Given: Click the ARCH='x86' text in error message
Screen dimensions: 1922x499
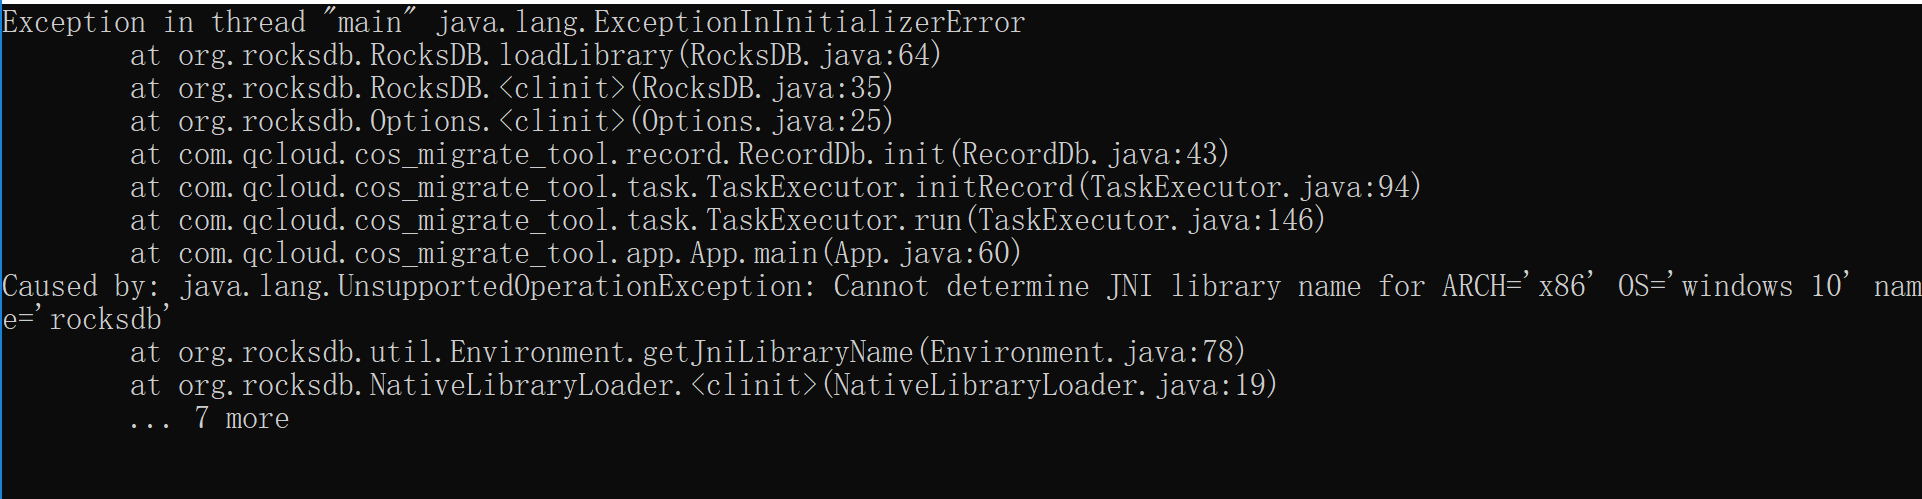Looking at the screenshot, I should [x=1516, y=286].
